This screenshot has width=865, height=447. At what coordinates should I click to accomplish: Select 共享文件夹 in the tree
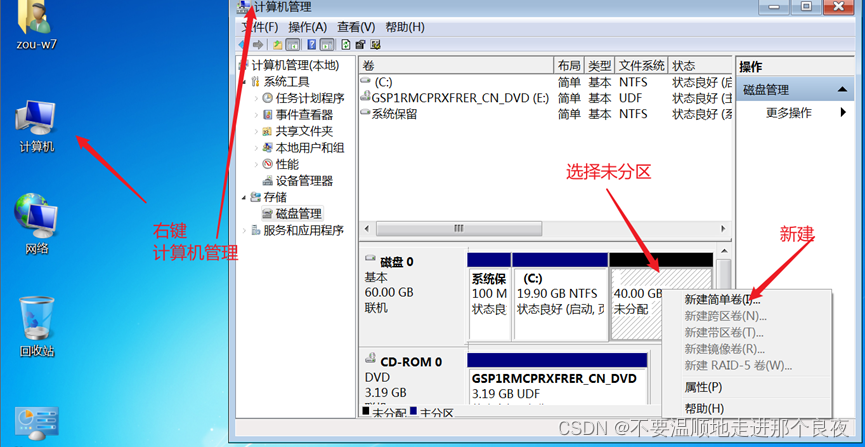304,131
